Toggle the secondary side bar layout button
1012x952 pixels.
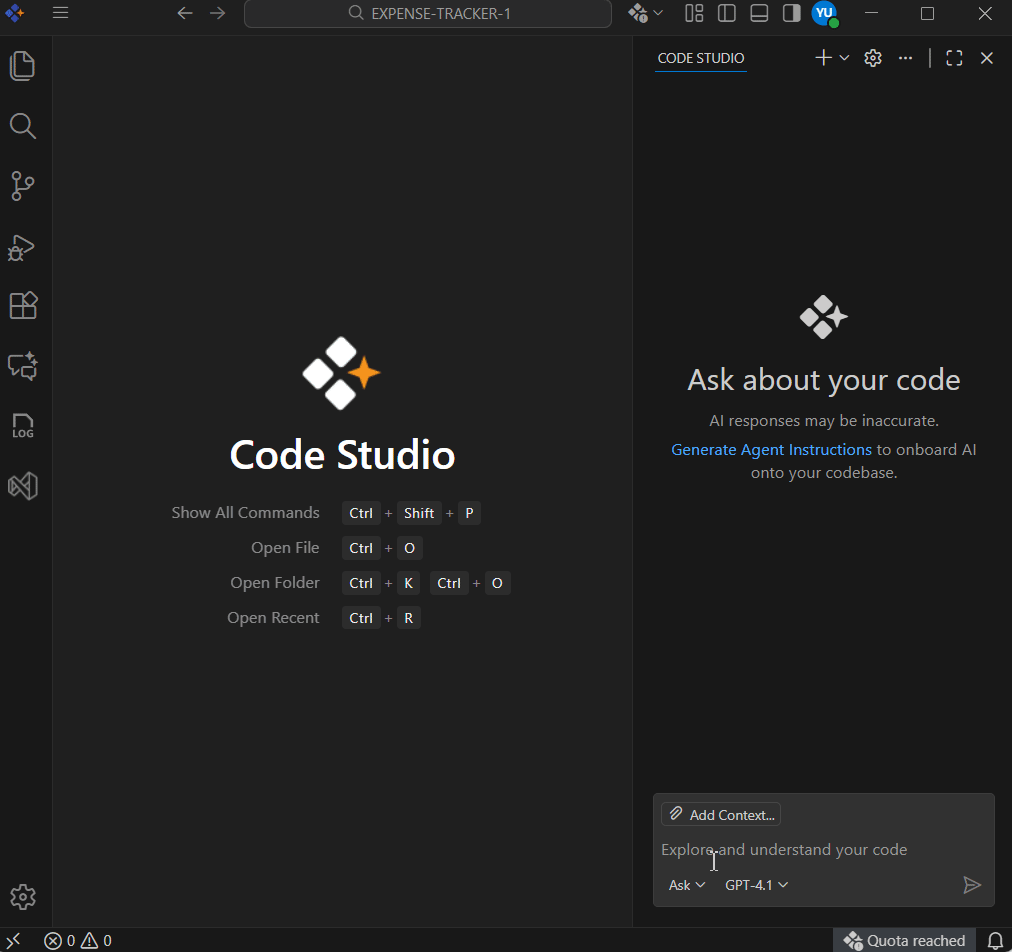[x=791, y=13]
